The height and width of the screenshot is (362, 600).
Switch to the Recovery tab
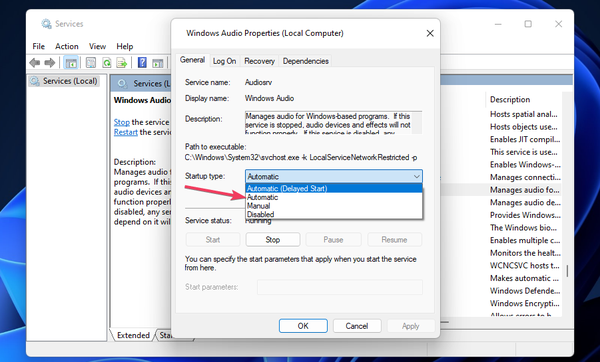click(259, 61)
